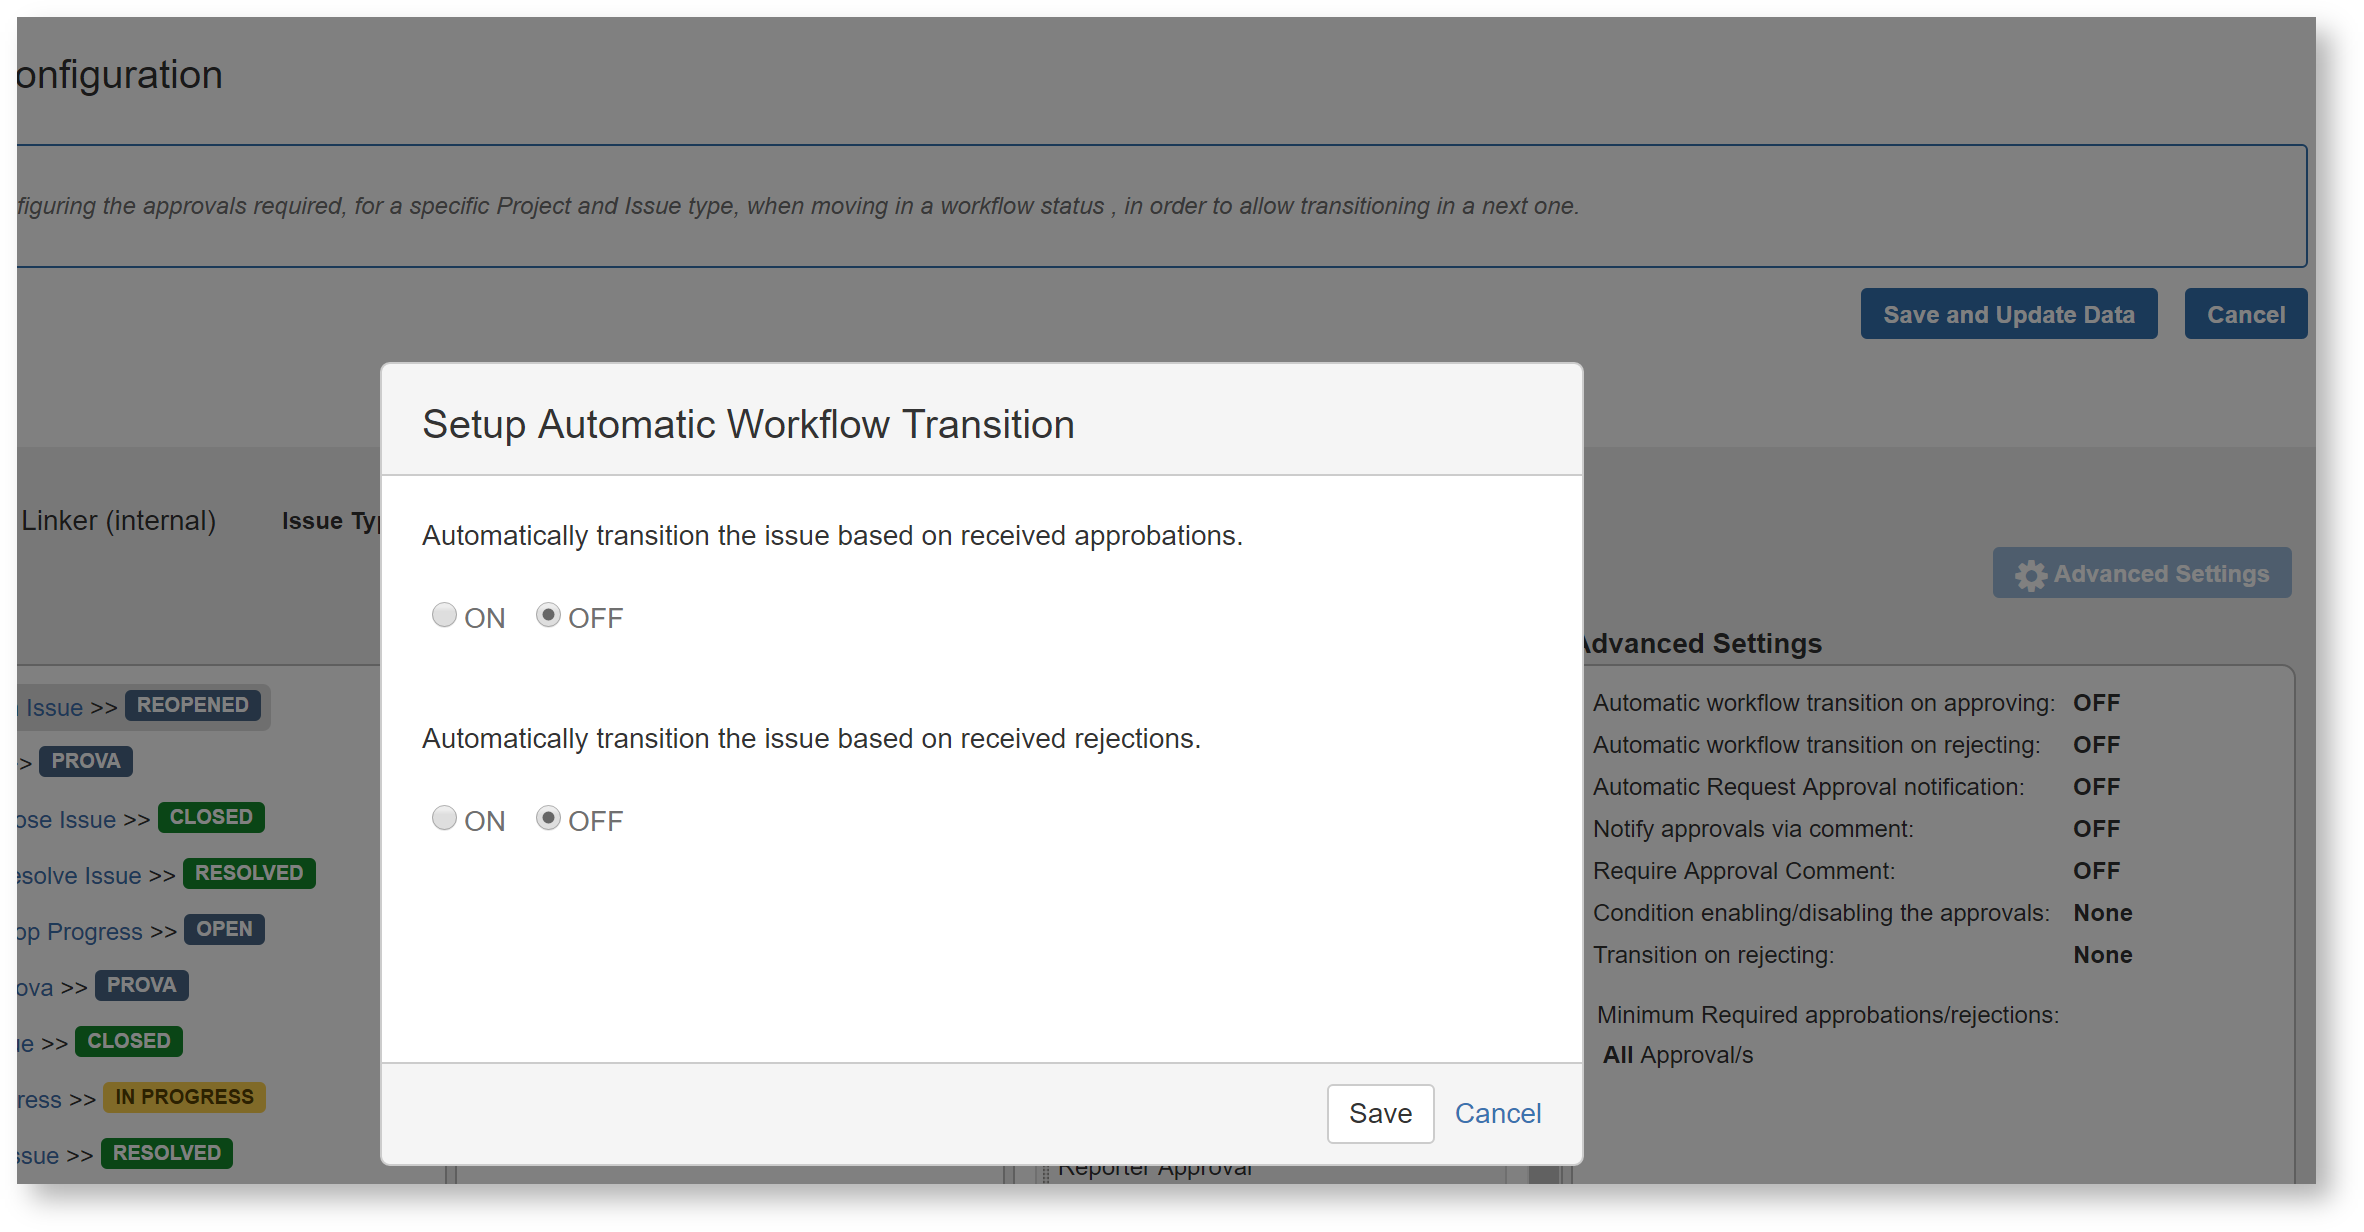This screenshot has height=1232, width=2364.
Task: Click the last RESOLVED status badge
Action: click(167, 1153)
